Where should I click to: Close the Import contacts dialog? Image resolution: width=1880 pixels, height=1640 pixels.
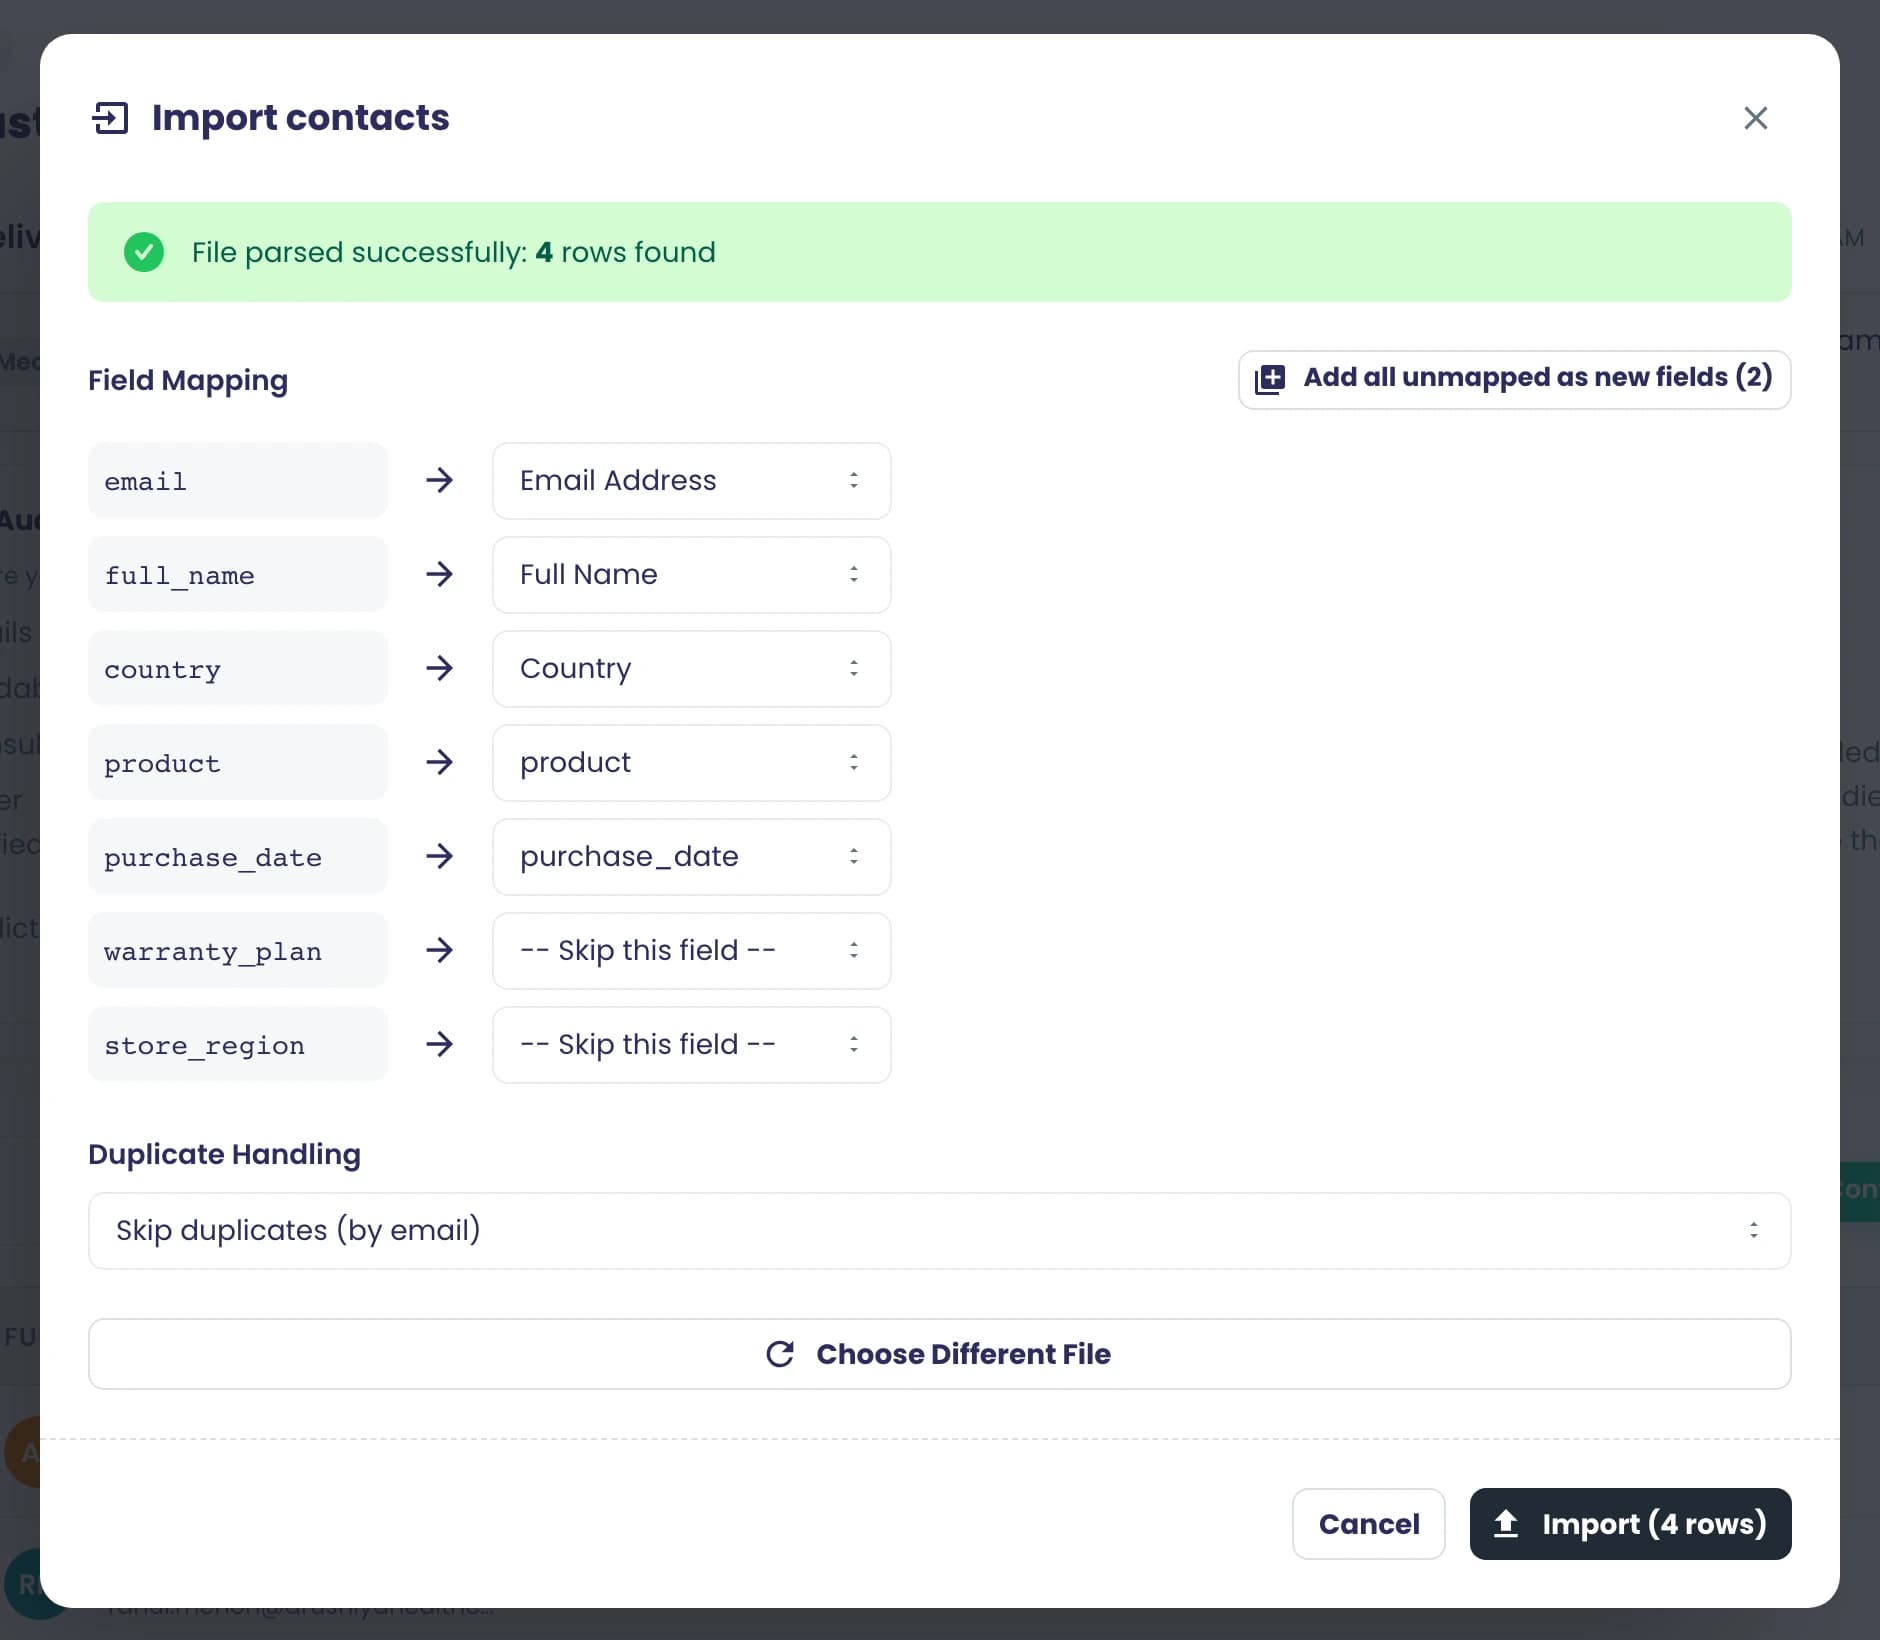[1755, 118]
